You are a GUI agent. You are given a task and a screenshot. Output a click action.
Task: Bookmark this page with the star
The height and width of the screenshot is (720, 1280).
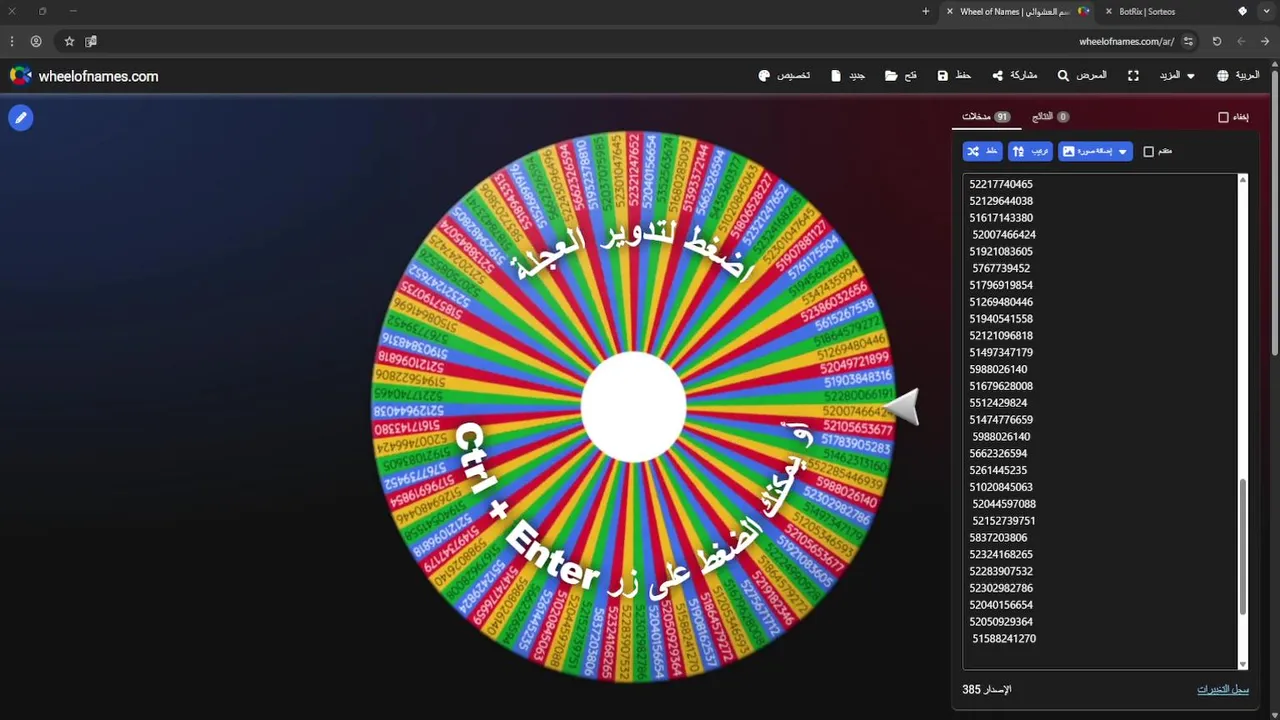pos(69,41)
